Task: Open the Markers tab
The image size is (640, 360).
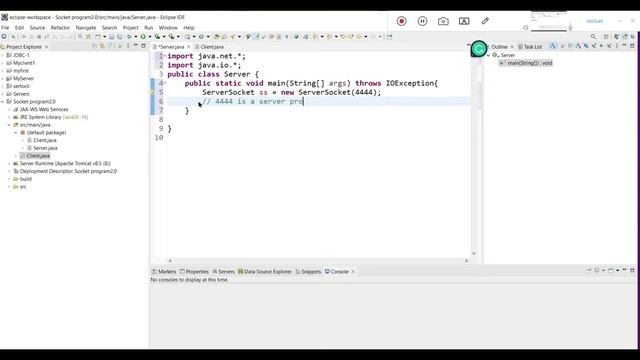Action: pos(164,271)
